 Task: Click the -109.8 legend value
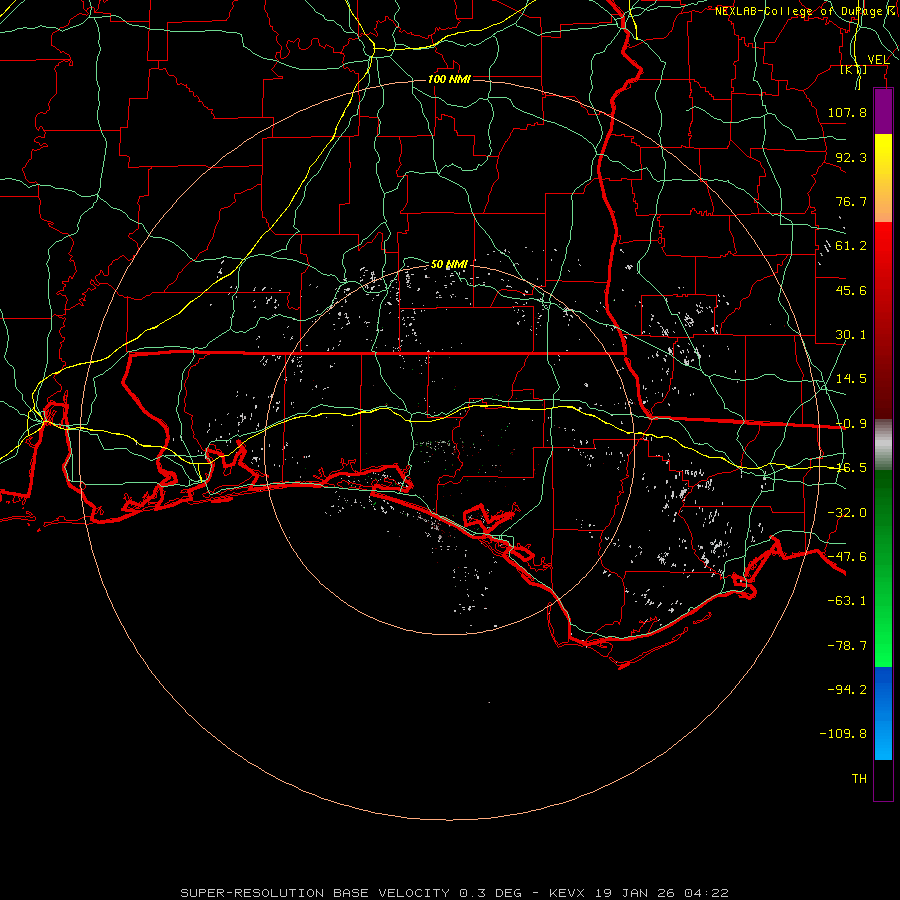843,734
